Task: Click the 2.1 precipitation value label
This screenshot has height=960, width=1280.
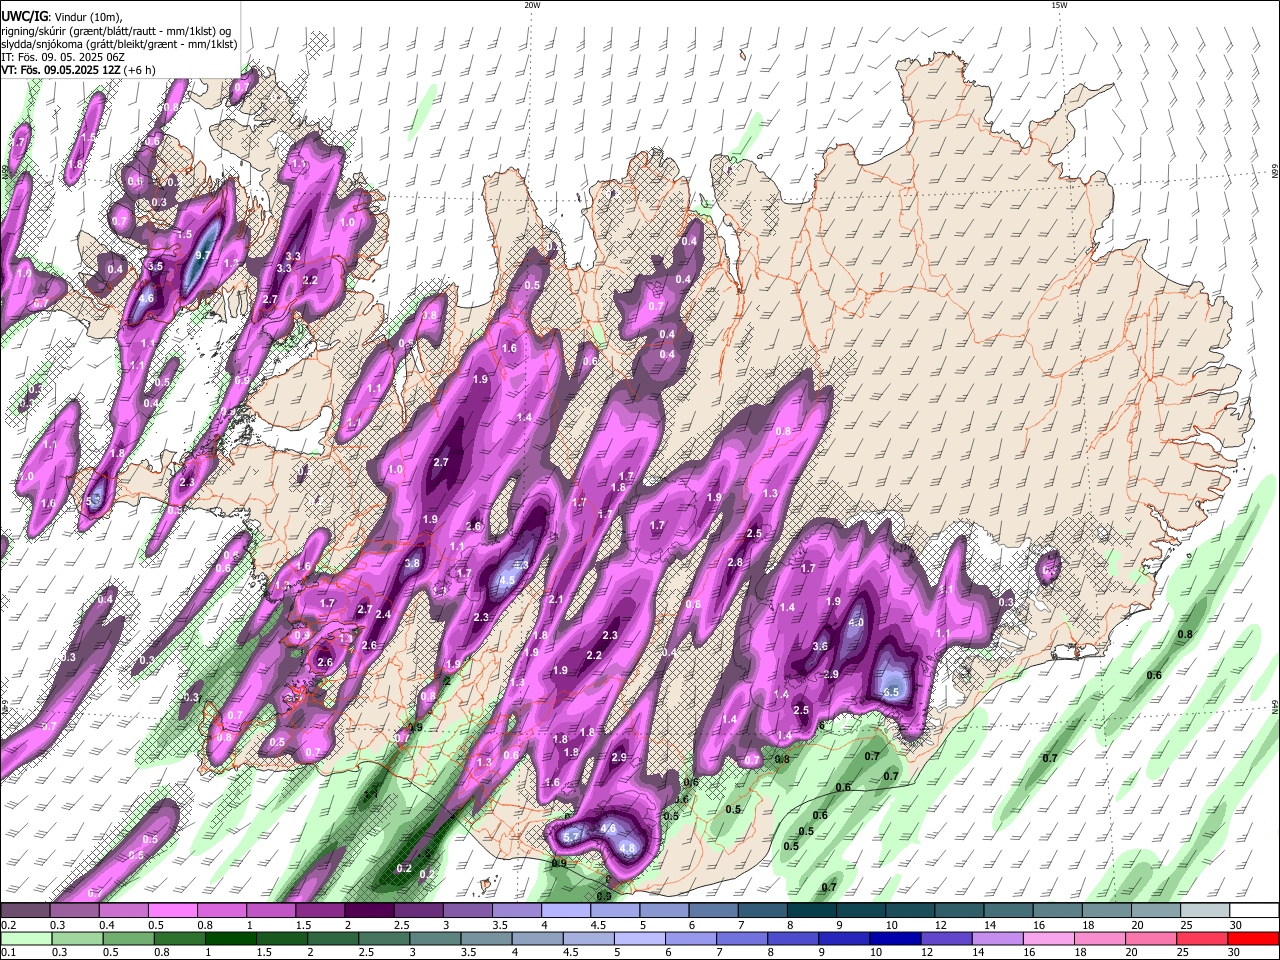Action: click(557, 600)
